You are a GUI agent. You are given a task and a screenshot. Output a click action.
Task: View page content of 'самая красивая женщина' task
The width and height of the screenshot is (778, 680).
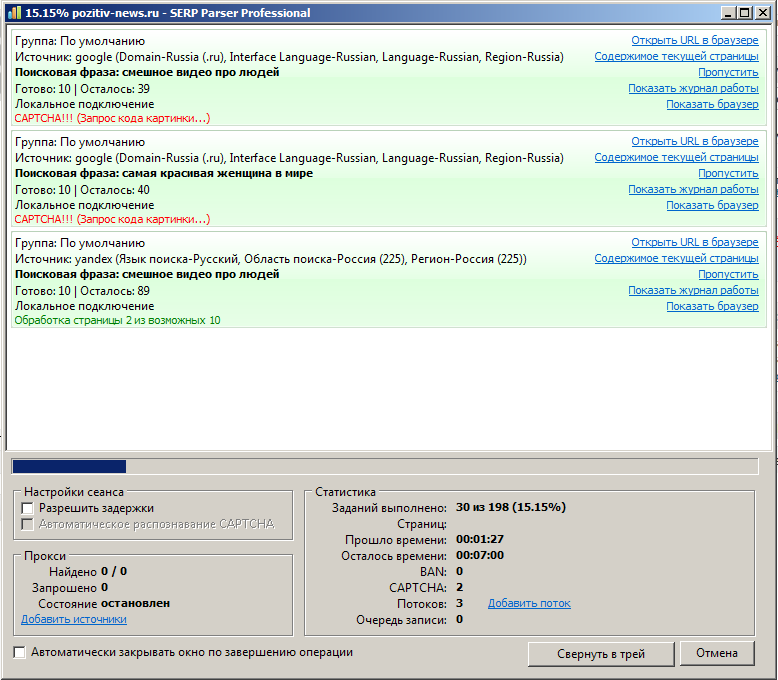[676, 157]
